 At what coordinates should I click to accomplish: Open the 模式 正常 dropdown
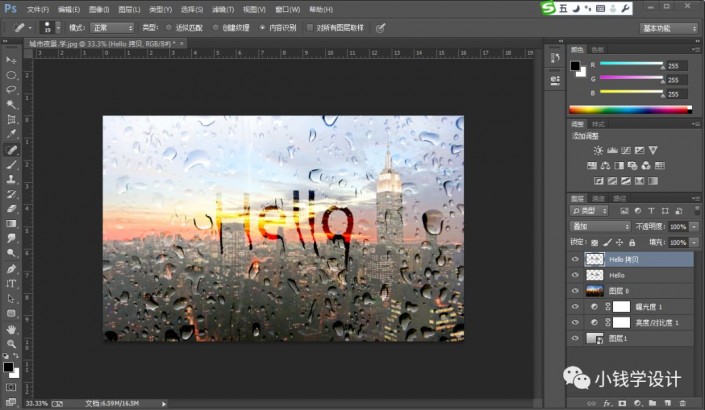coord(112,28)
